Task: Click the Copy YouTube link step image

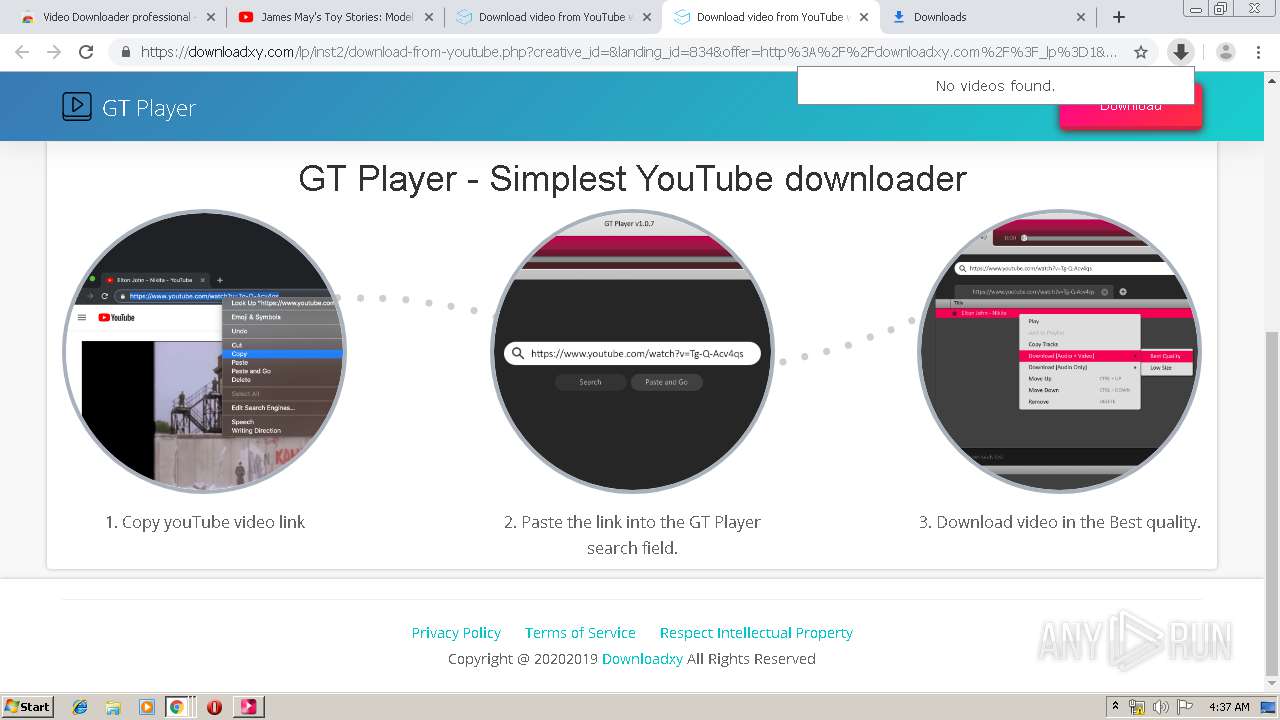Action: pos(205,351)
